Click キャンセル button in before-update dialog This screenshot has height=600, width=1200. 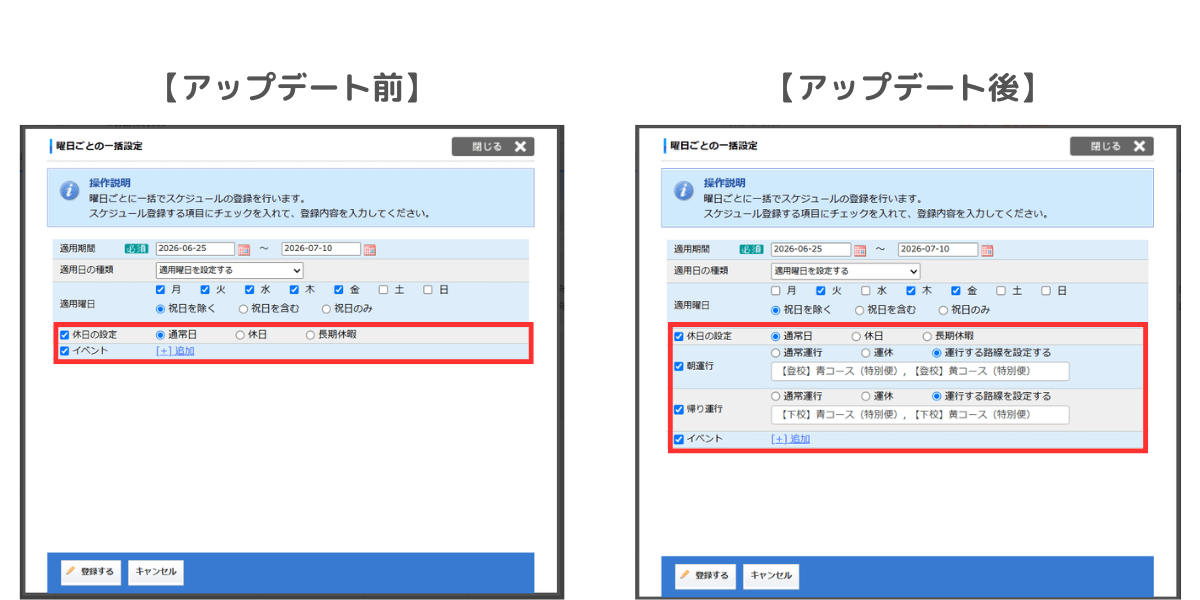coord(156,572)
